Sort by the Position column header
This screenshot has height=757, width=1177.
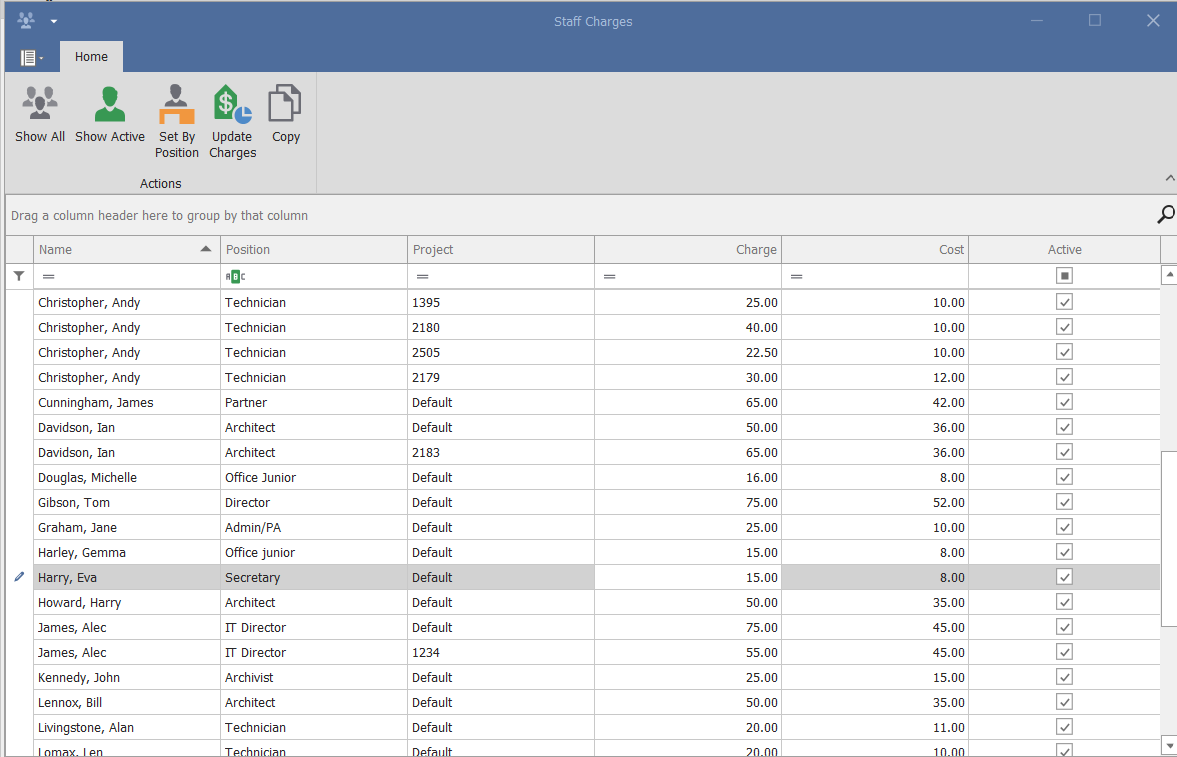(x=314, y=249)
